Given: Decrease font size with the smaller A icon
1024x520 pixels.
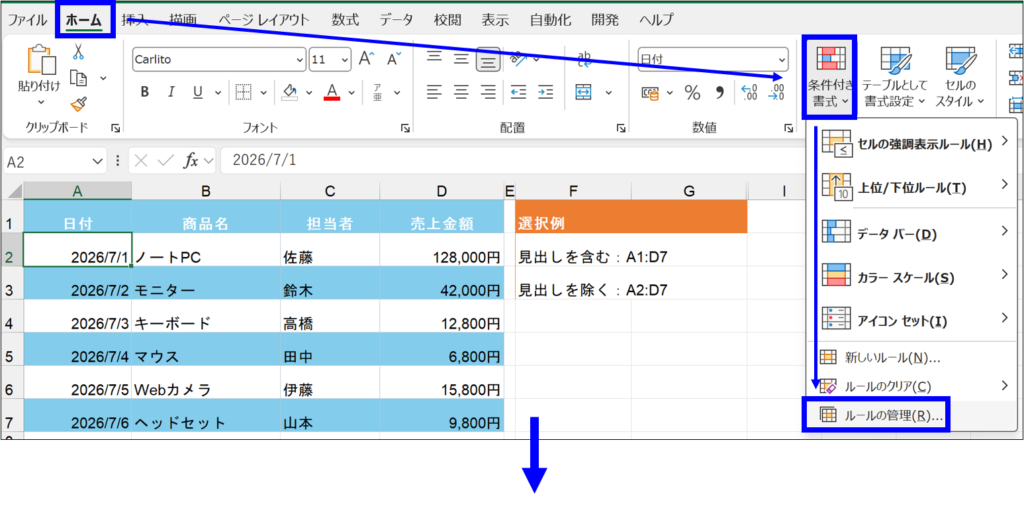Looking at the screenshot, I should coord(394,59).
